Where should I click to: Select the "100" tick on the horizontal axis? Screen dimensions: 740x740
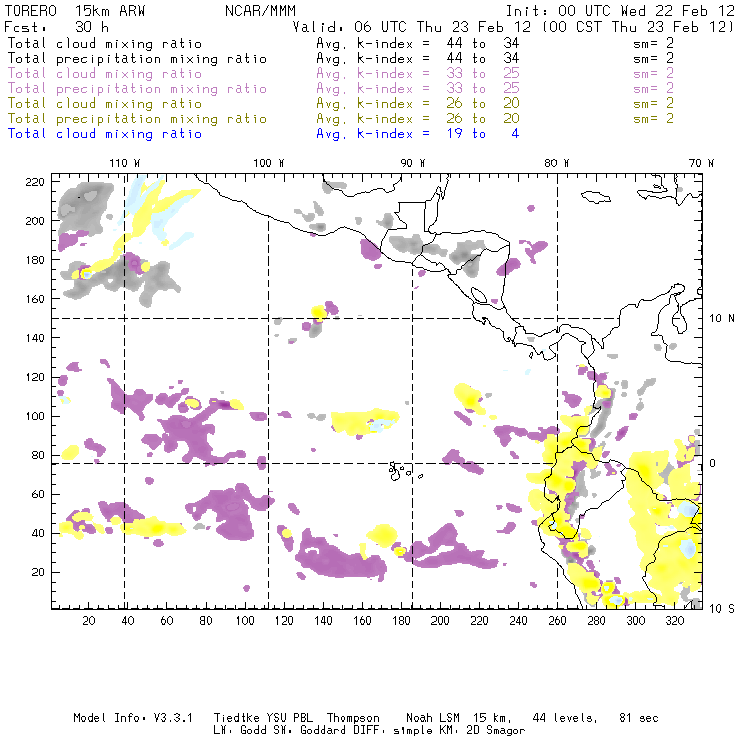245,621
